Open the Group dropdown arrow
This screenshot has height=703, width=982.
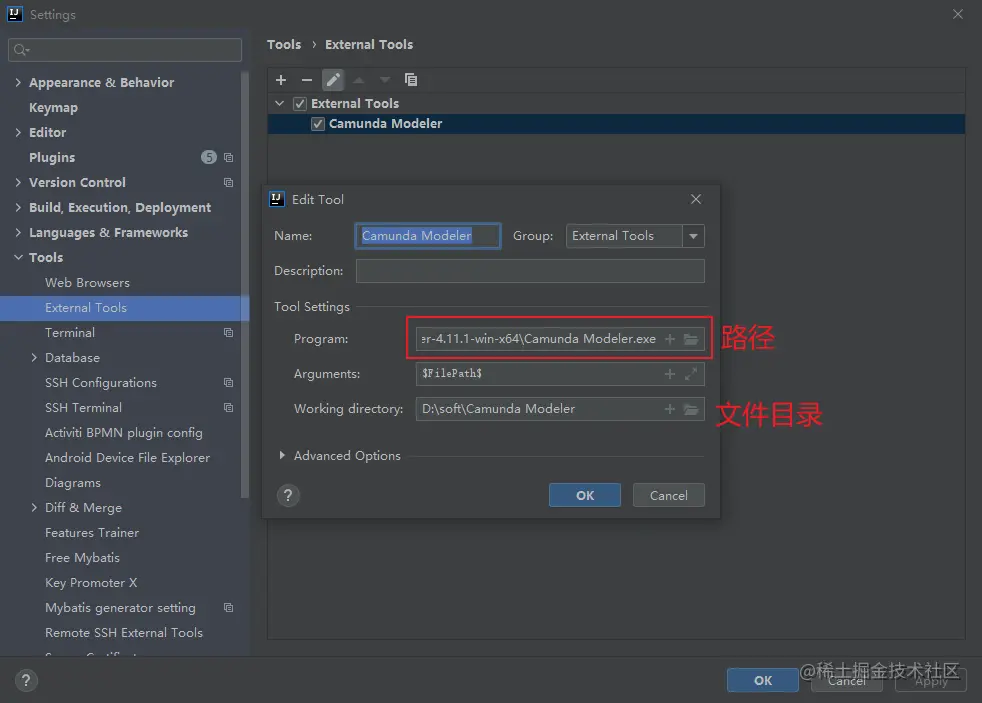(693, 236)
